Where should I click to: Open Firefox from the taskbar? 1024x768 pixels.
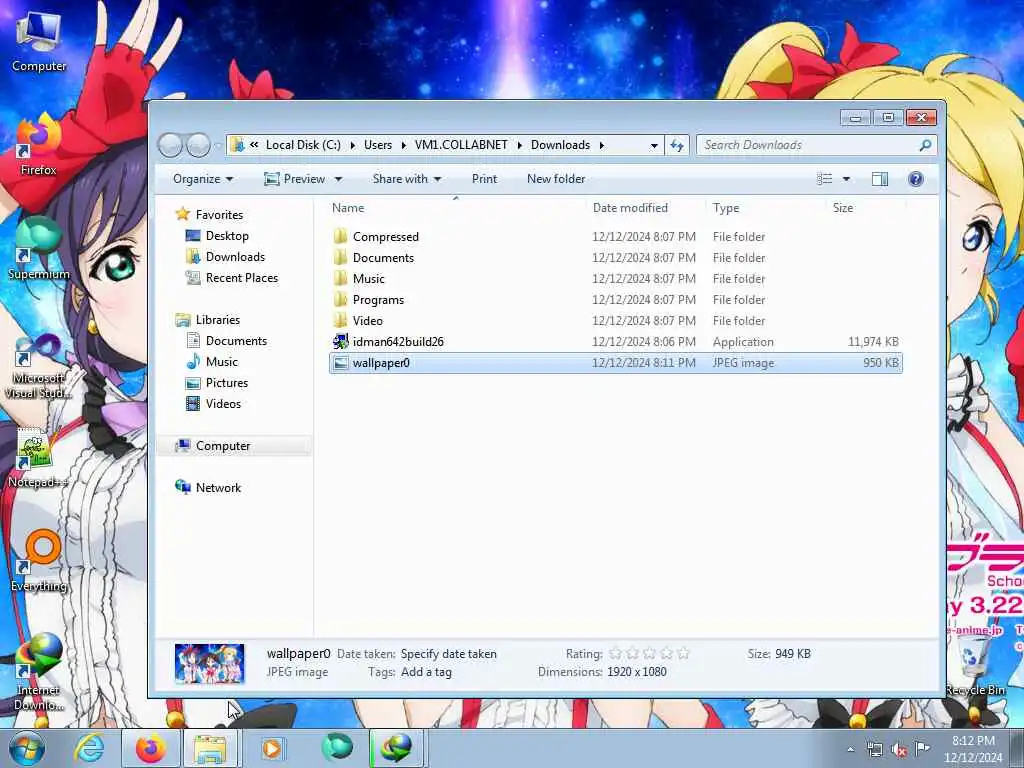[x=150, y=748]
